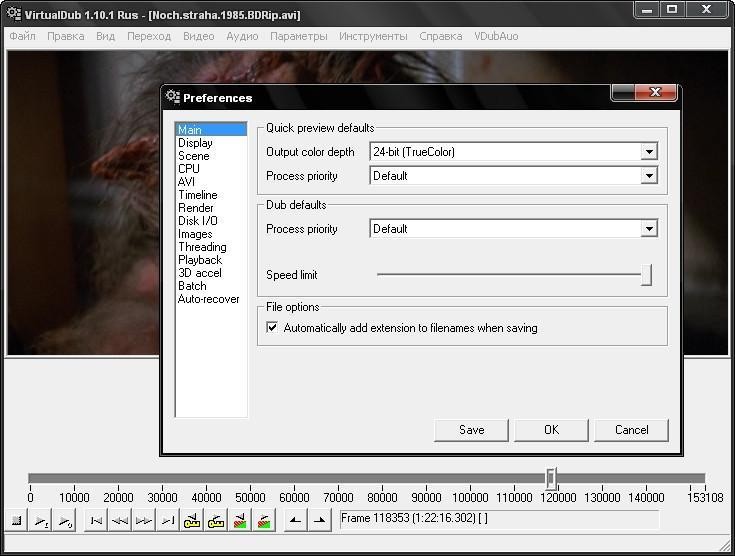Uncheck automatically add extension to filenames
The height and width of the screenshot is (556, 735).
272,327
